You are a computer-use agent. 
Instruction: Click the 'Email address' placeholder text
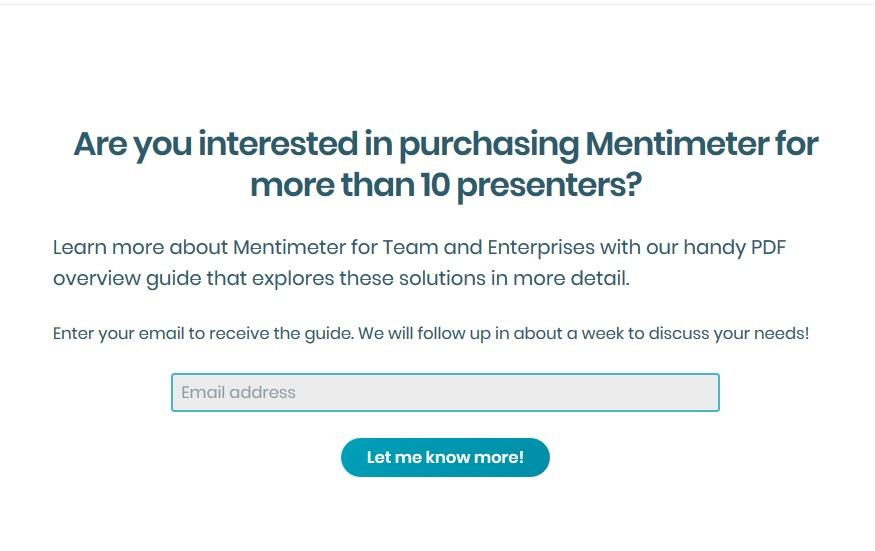[238, 392]
